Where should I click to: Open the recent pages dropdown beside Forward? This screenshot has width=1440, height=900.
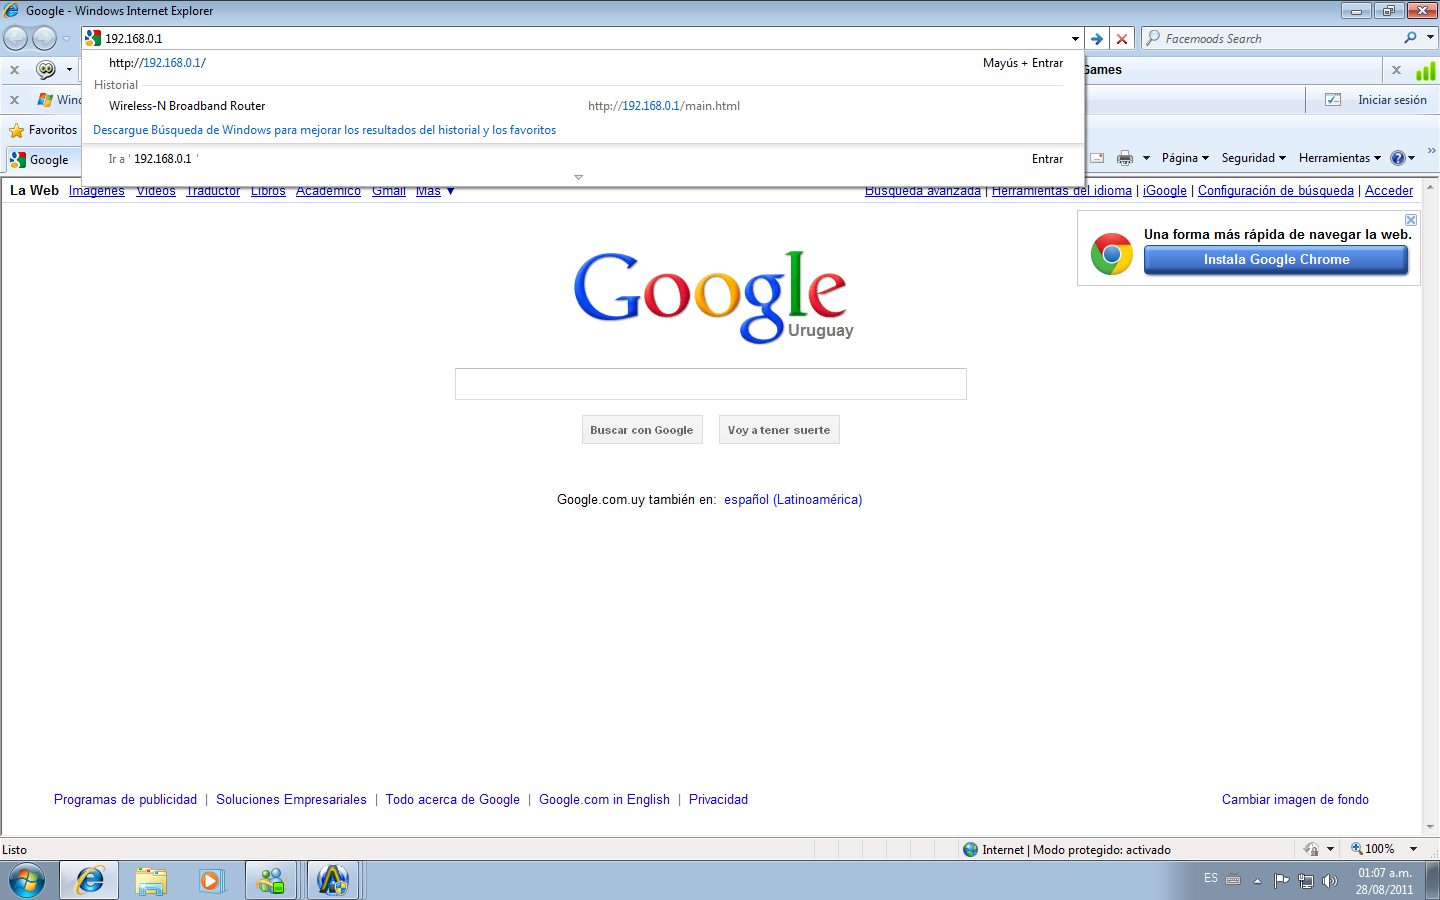pos(67,39)
